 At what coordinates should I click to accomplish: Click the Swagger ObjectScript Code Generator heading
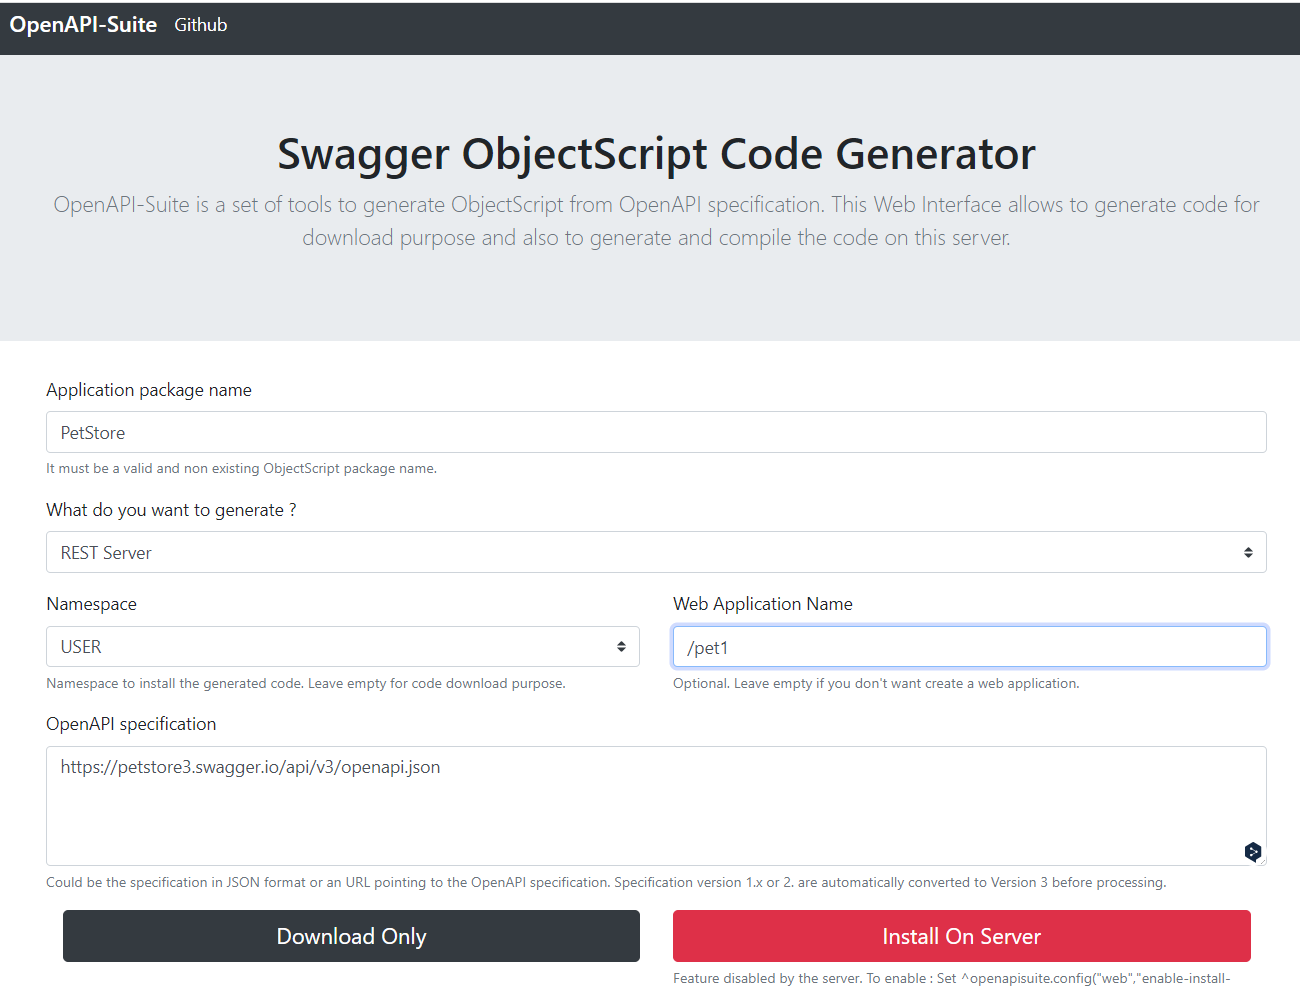[x=656, y=154]
